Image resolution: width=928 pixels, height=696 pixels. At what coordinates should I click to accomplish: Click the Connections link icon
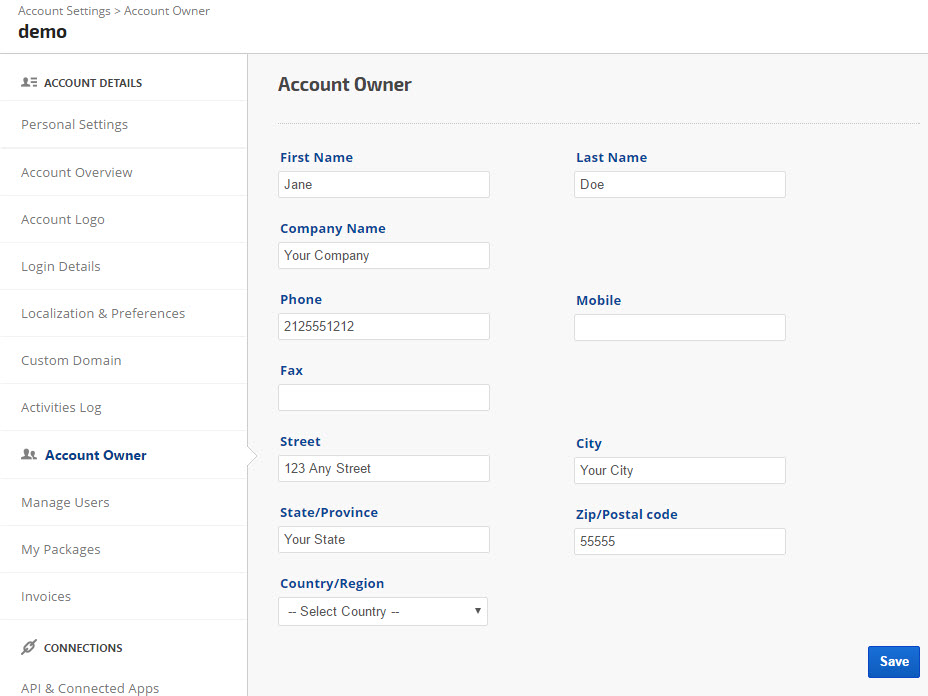[29, 648]
